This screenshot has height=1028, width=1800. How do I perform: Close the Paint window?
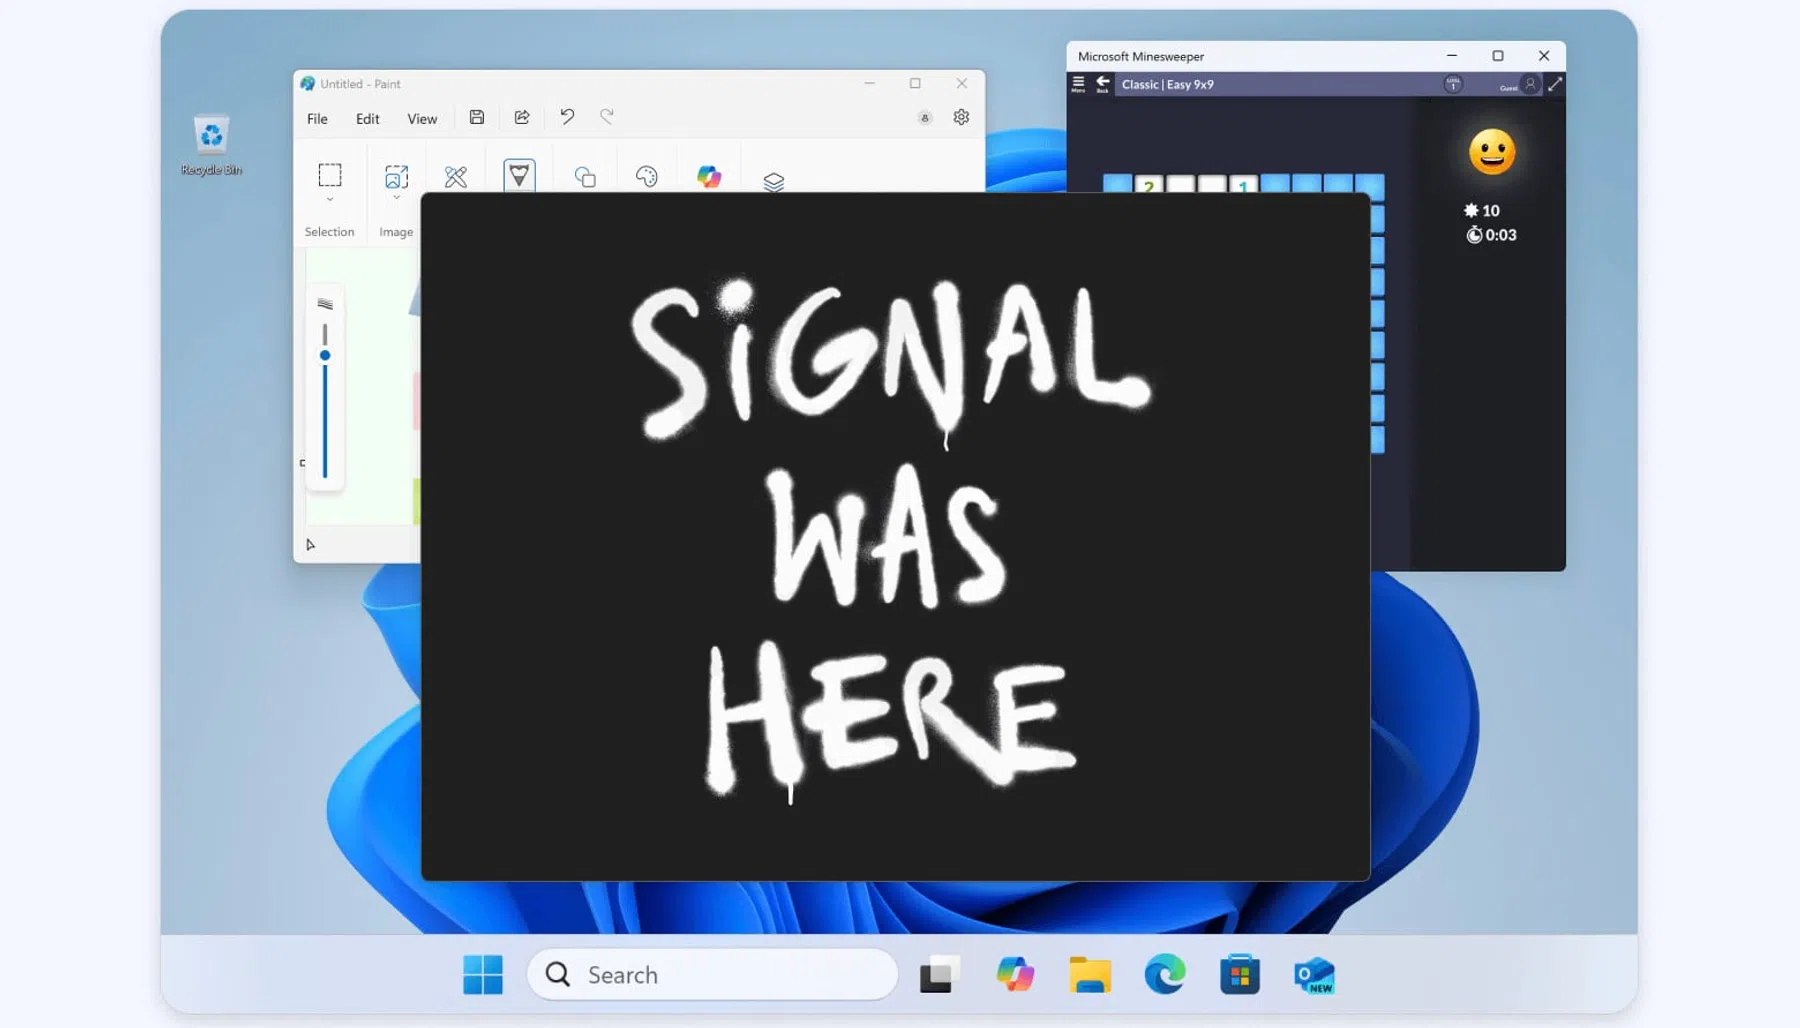pos(962,83)
